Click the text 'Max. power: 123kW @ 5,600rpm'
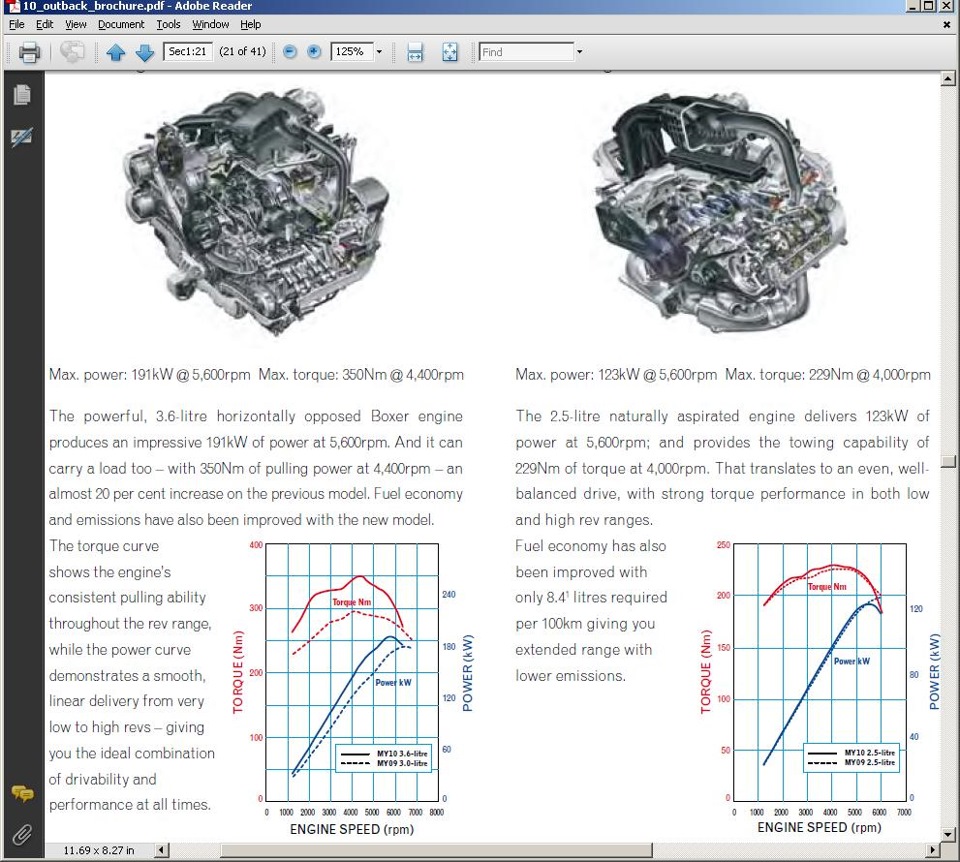960x862 pixels. coord(616,375)
